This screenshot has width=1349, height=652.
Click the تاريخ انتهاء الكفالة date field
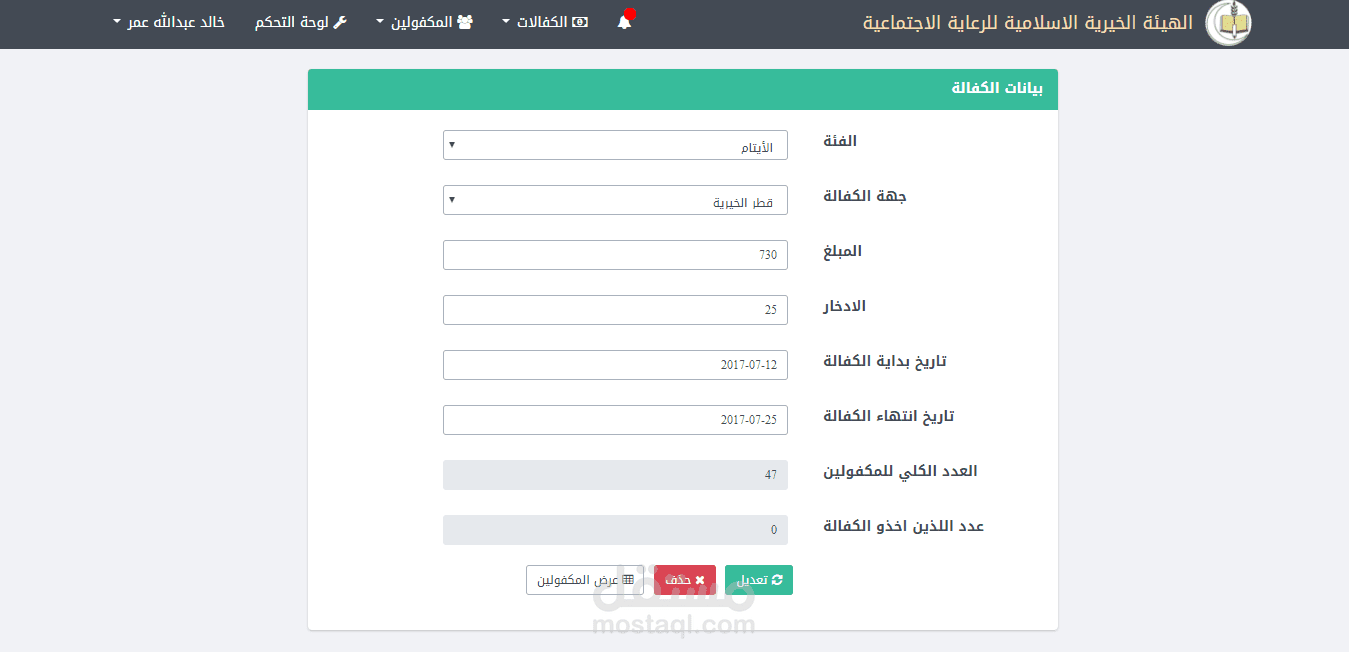pyautogui.click(x=615, y=420)
